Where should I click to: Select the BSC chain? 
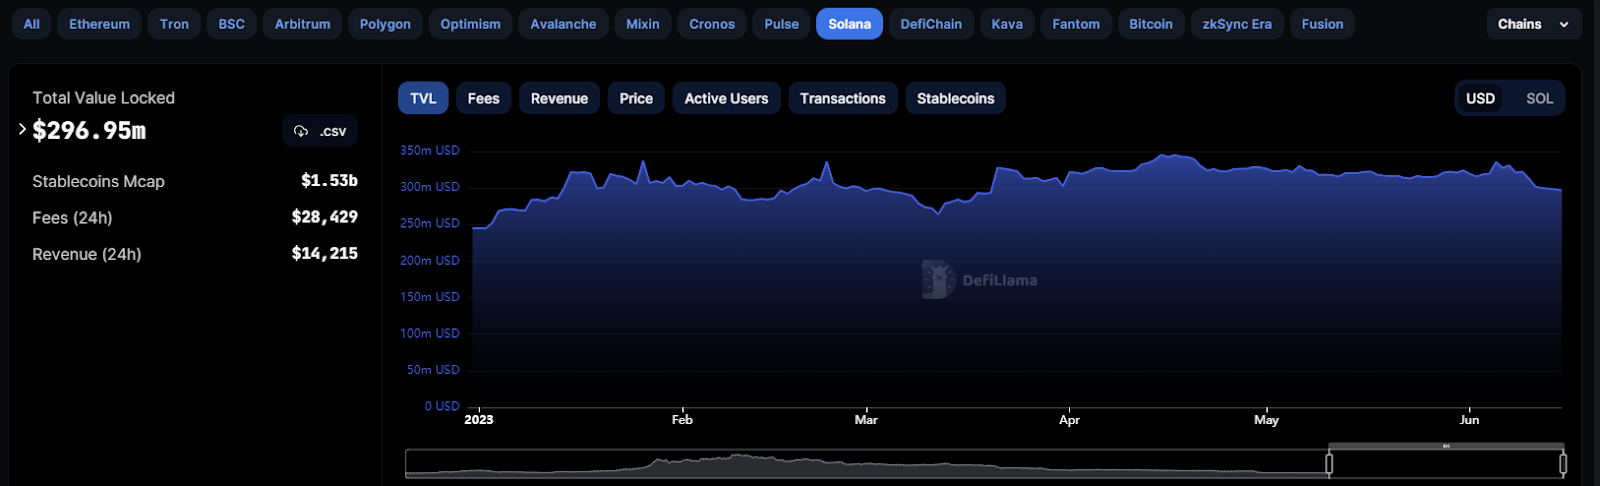[x=231, y=24]
